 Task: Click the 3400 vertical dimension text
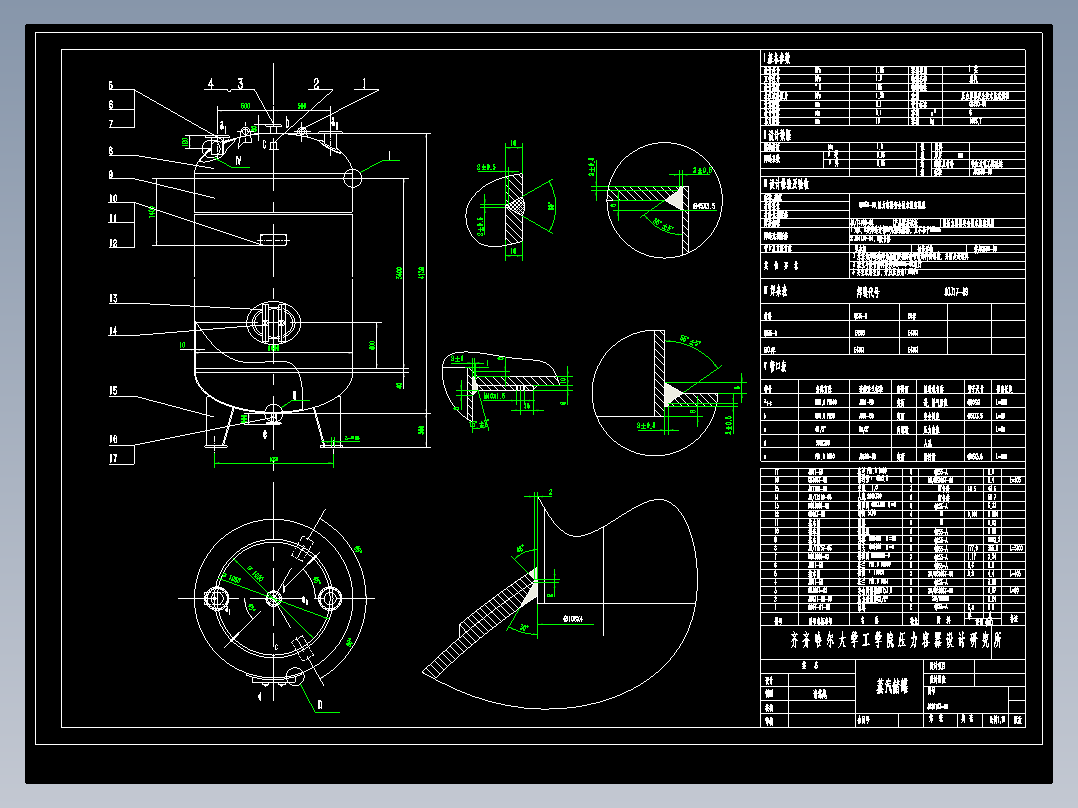(x=399, y=272)
